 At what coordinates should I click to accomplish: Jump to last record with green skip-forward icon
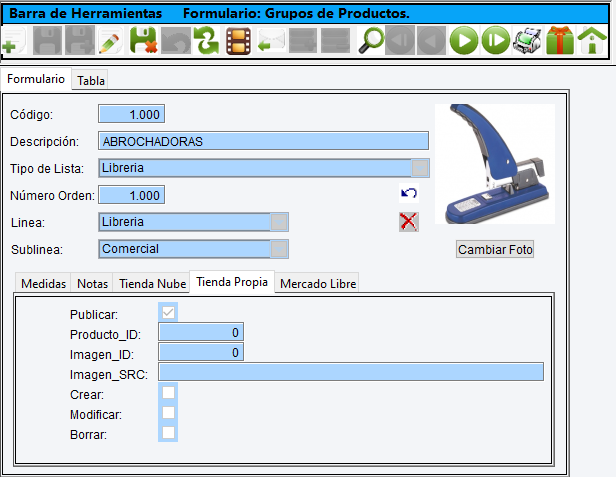(x=495, y=40)
